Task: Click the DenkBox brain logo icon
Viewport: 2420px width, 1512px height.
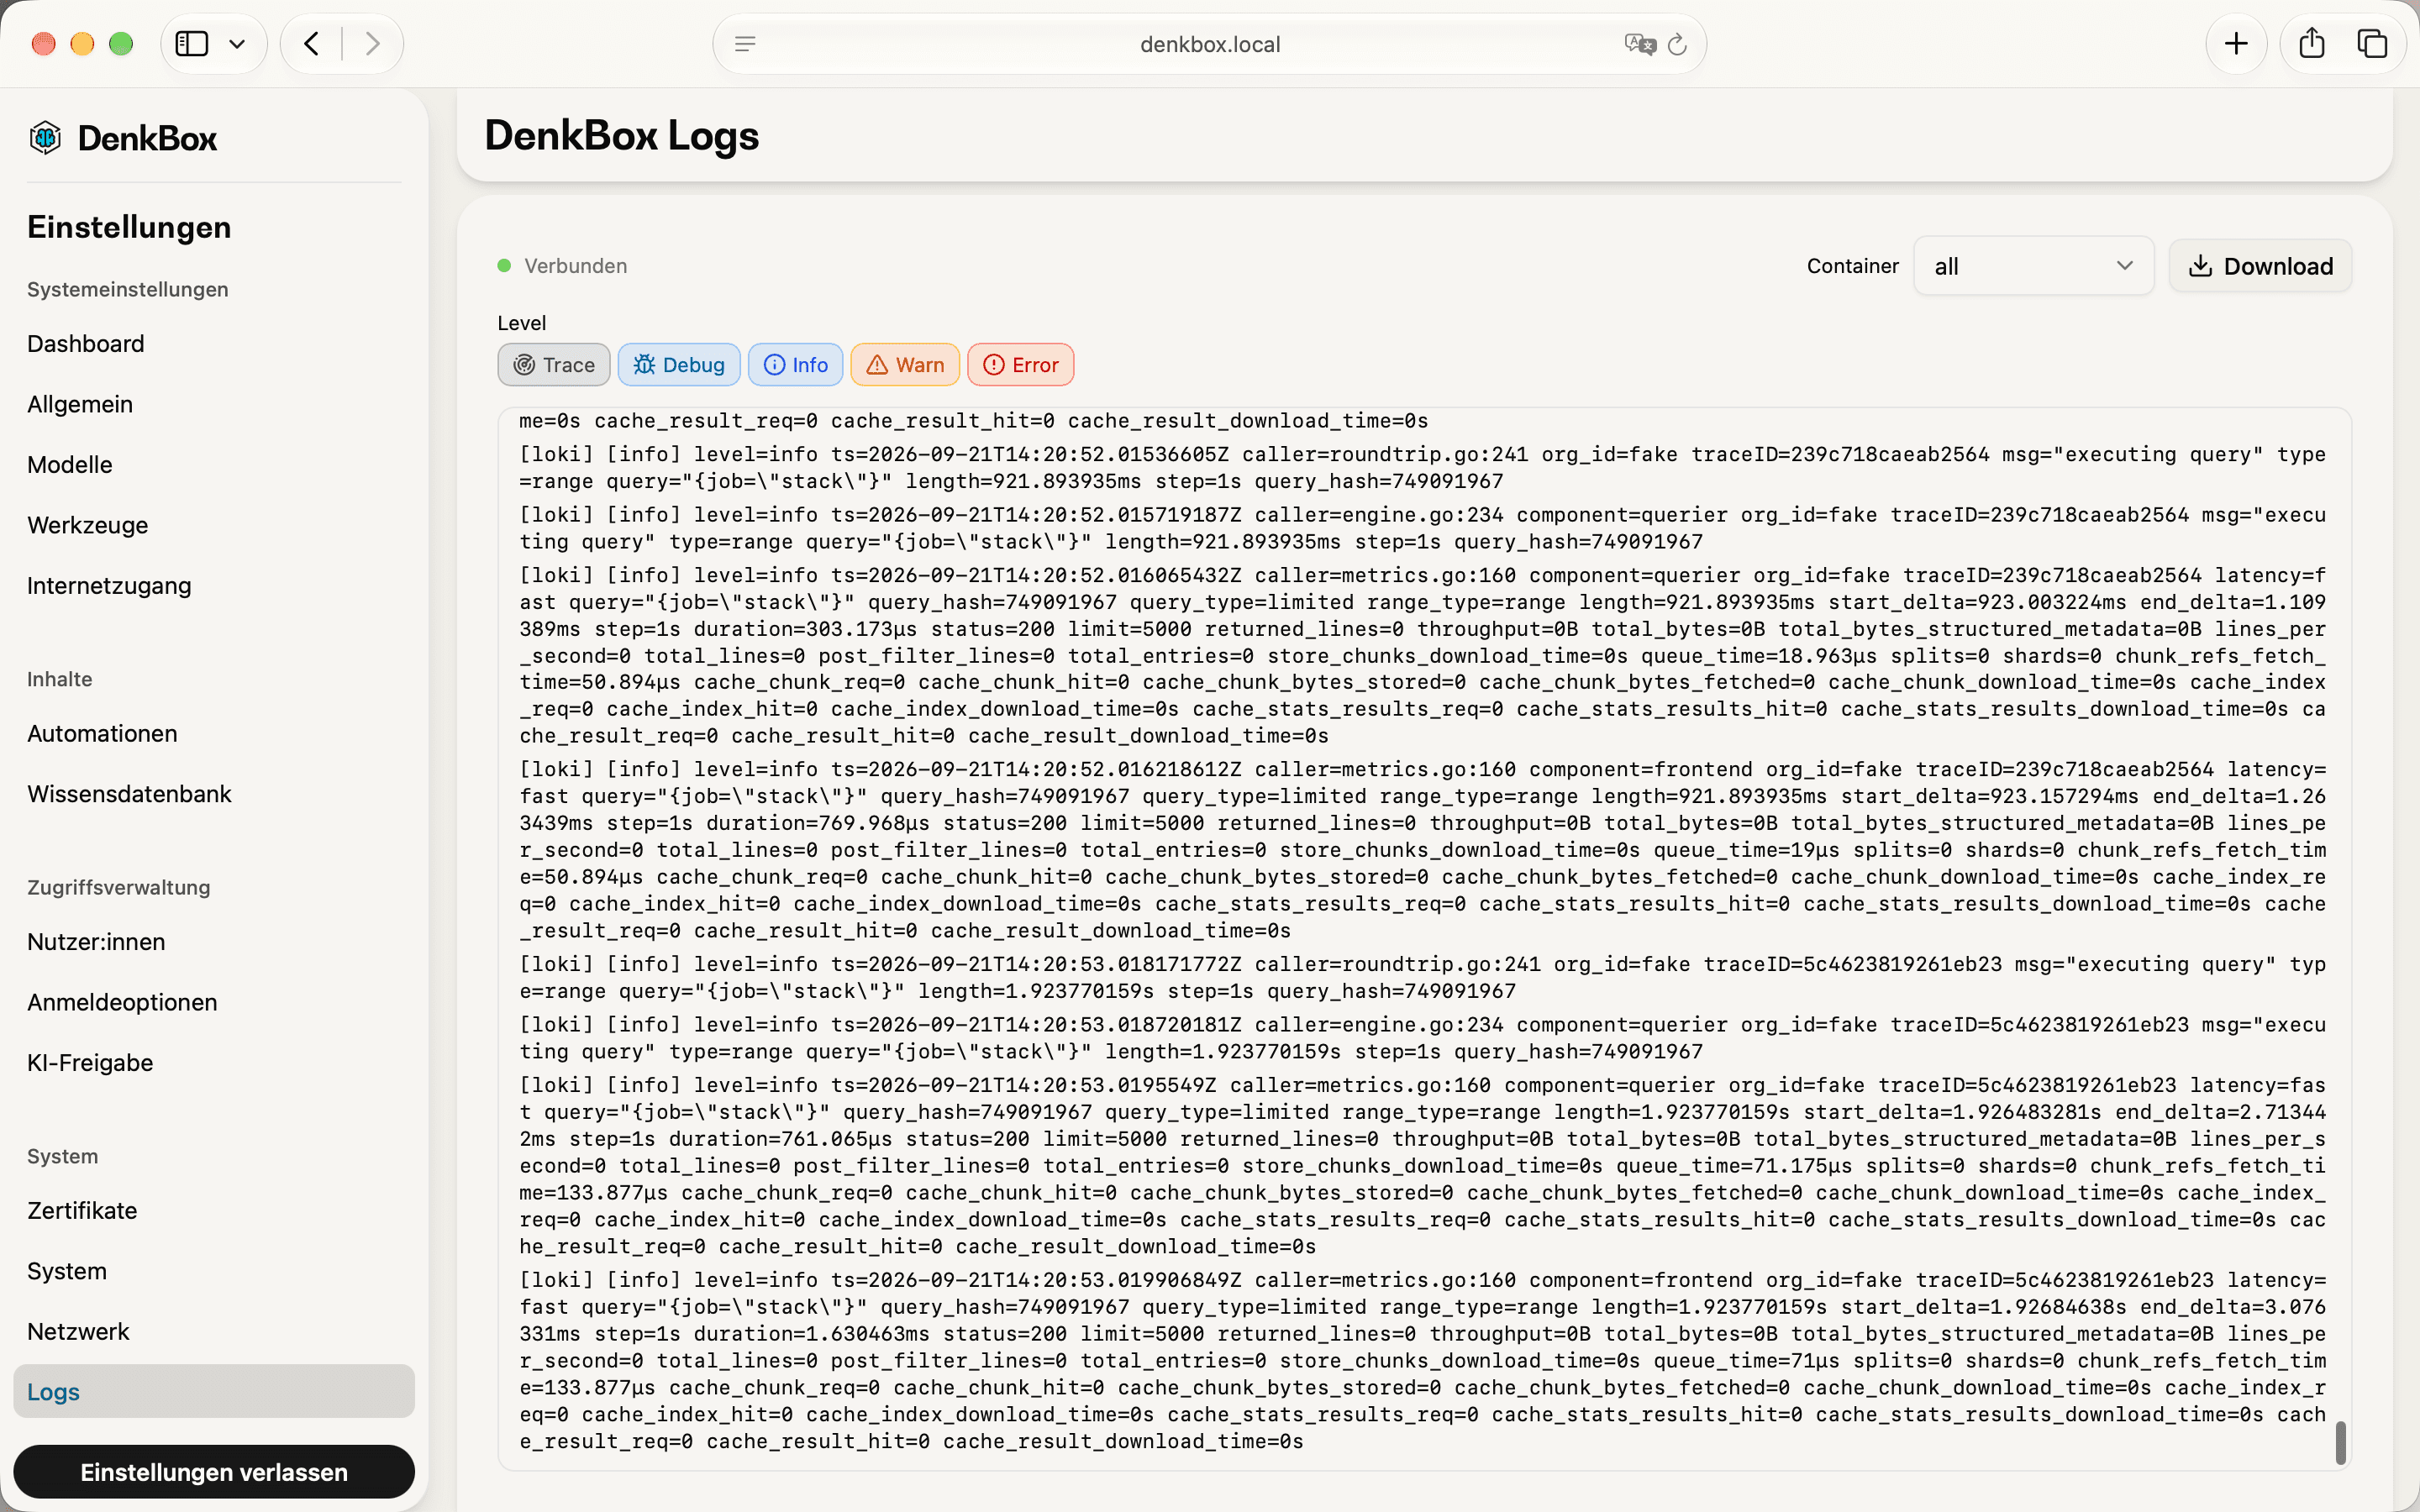Action: coord(45,137)
